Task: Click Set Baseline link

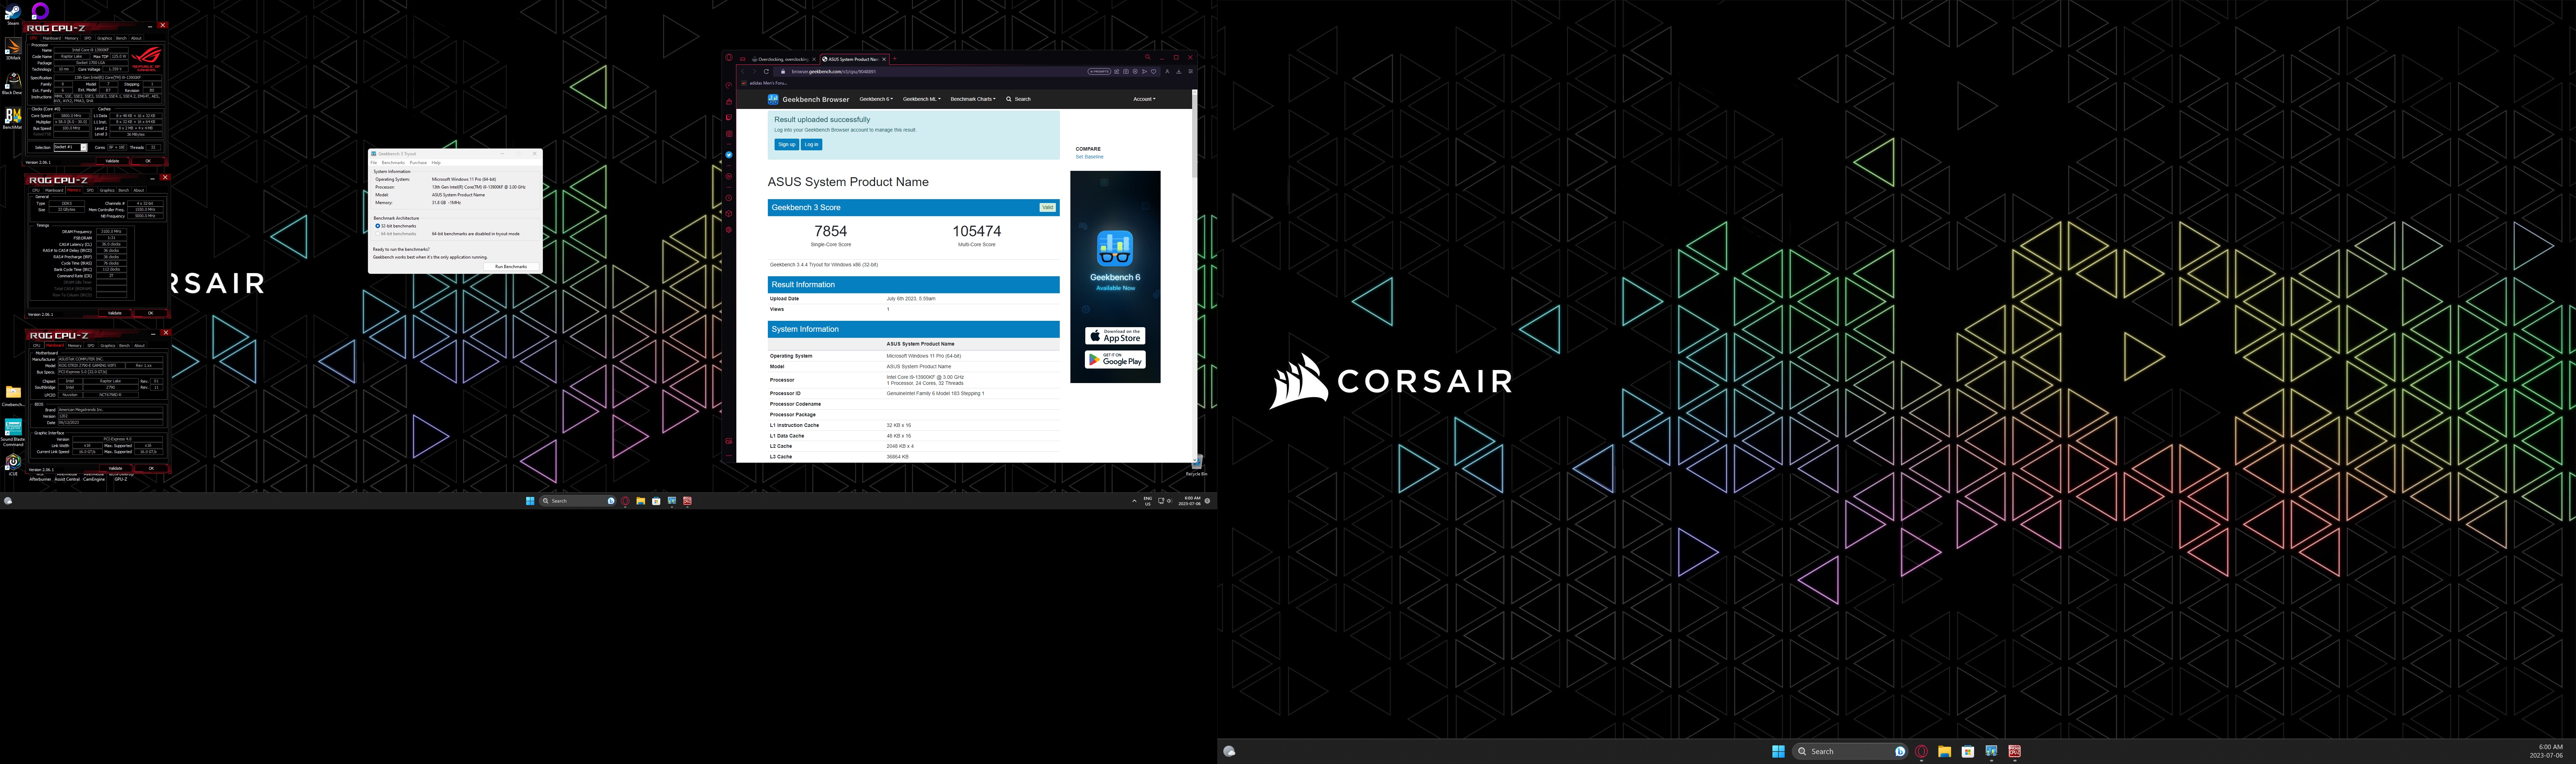Action: coord(1090,157)
